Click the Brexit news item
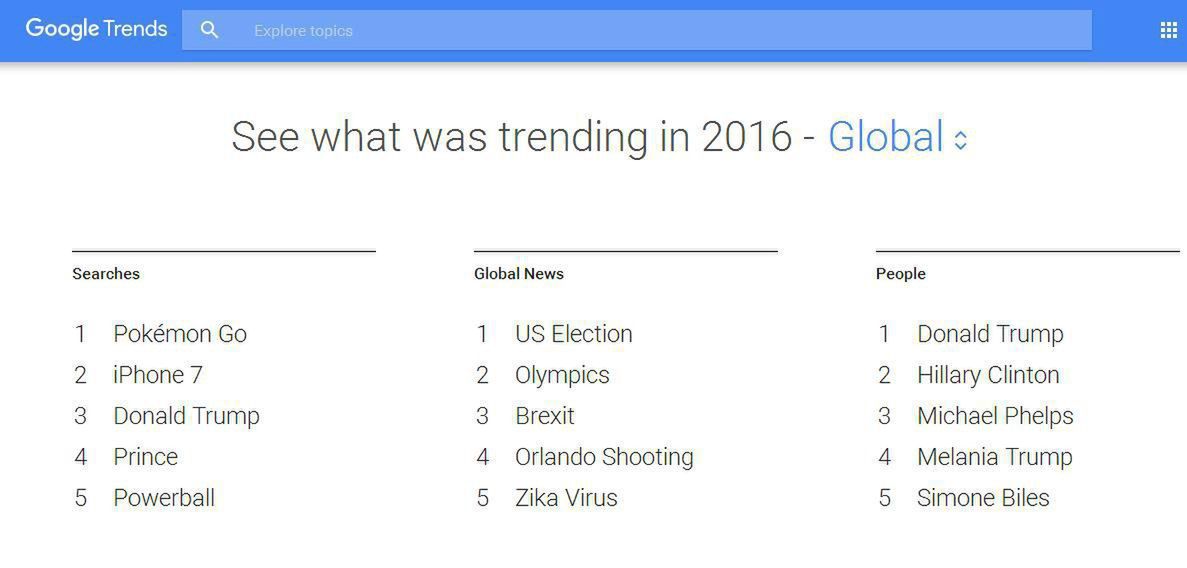This screenshot has height=568, width=1187. [x=545, y=416]
